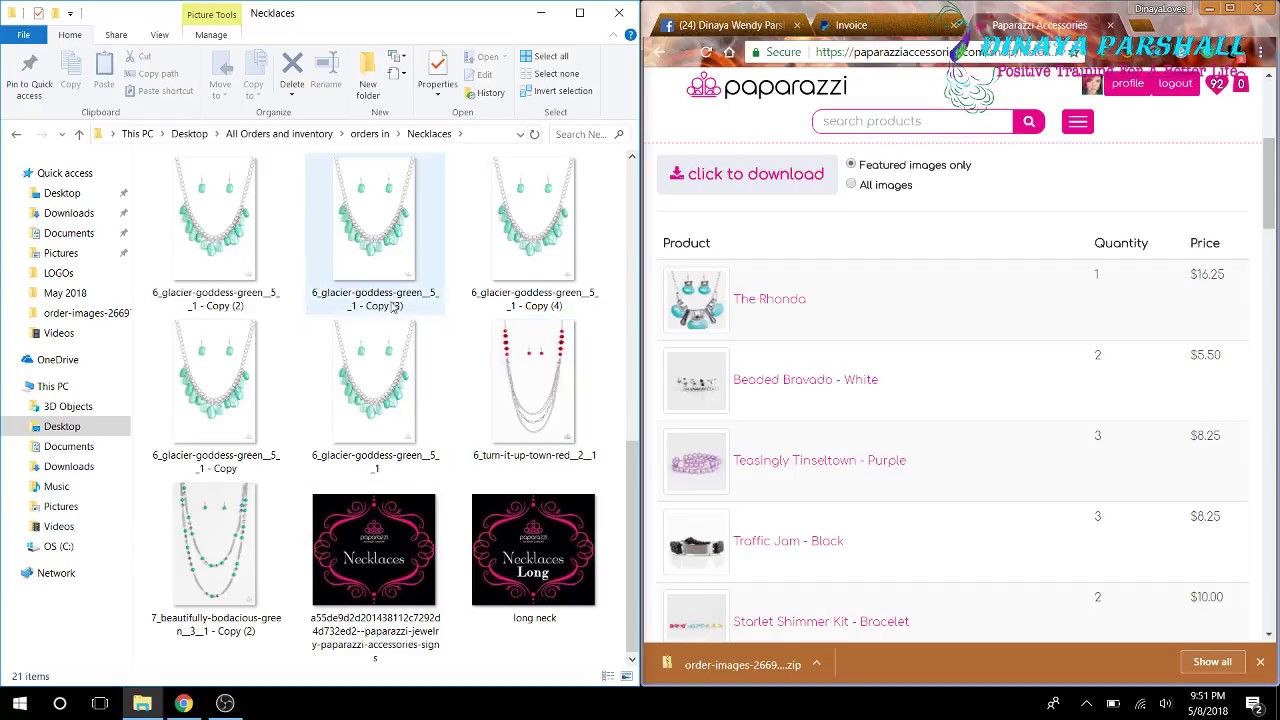Viewport: 1280px width, 720px height.
Task: Open Windows Start menu
Action: tap(20, 703)
